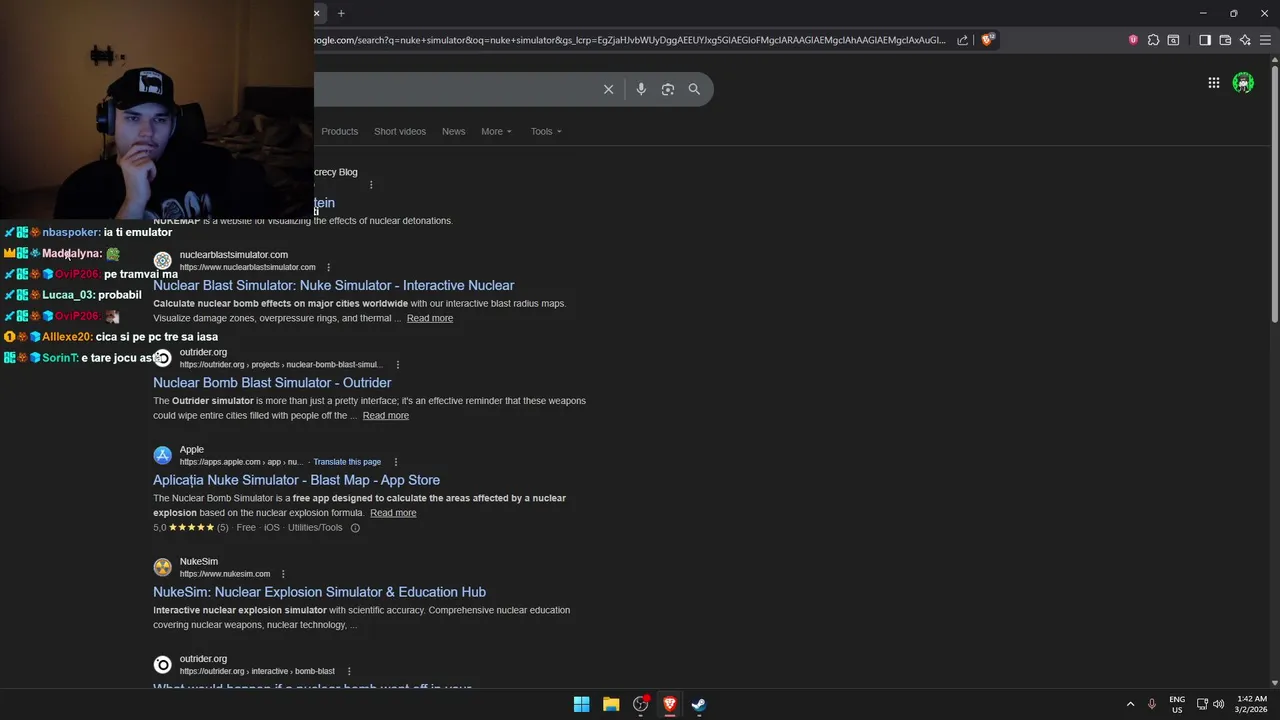
Task: Toggle the browser sidebar panel
Action: coord(1205,40)
